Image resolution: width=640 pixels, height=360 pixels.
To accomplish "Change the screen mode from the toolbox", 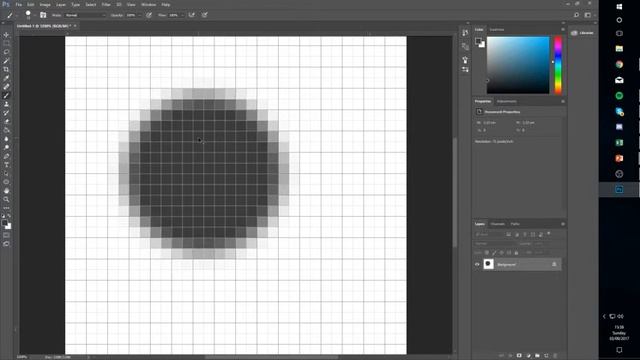I will [6, 244].
